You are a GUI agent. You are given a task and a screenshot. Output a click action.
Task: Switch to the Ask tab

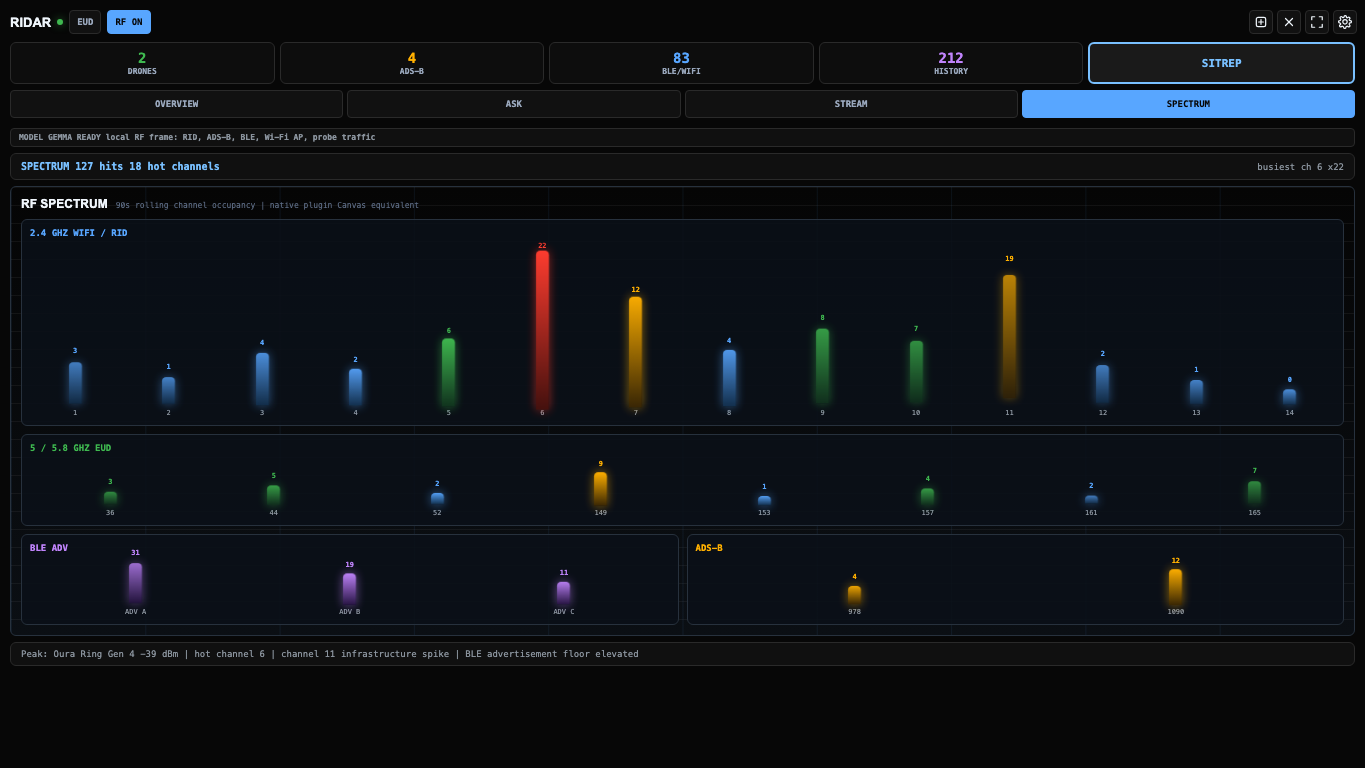coord(514,104)
